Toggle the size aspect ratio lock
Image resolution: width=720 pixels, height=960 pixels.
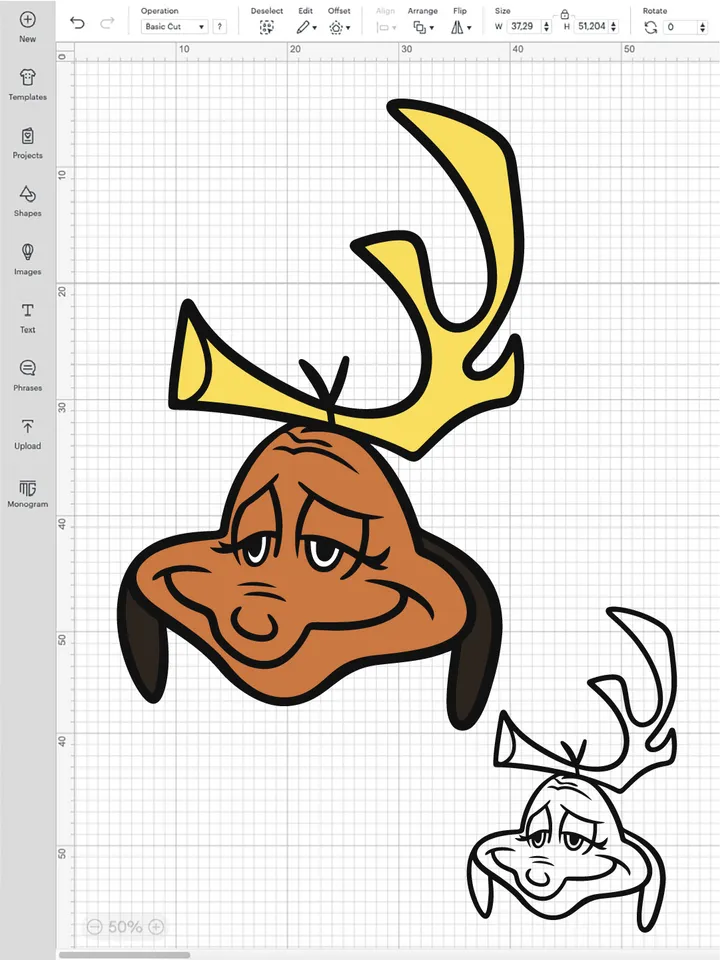point(565,14)
